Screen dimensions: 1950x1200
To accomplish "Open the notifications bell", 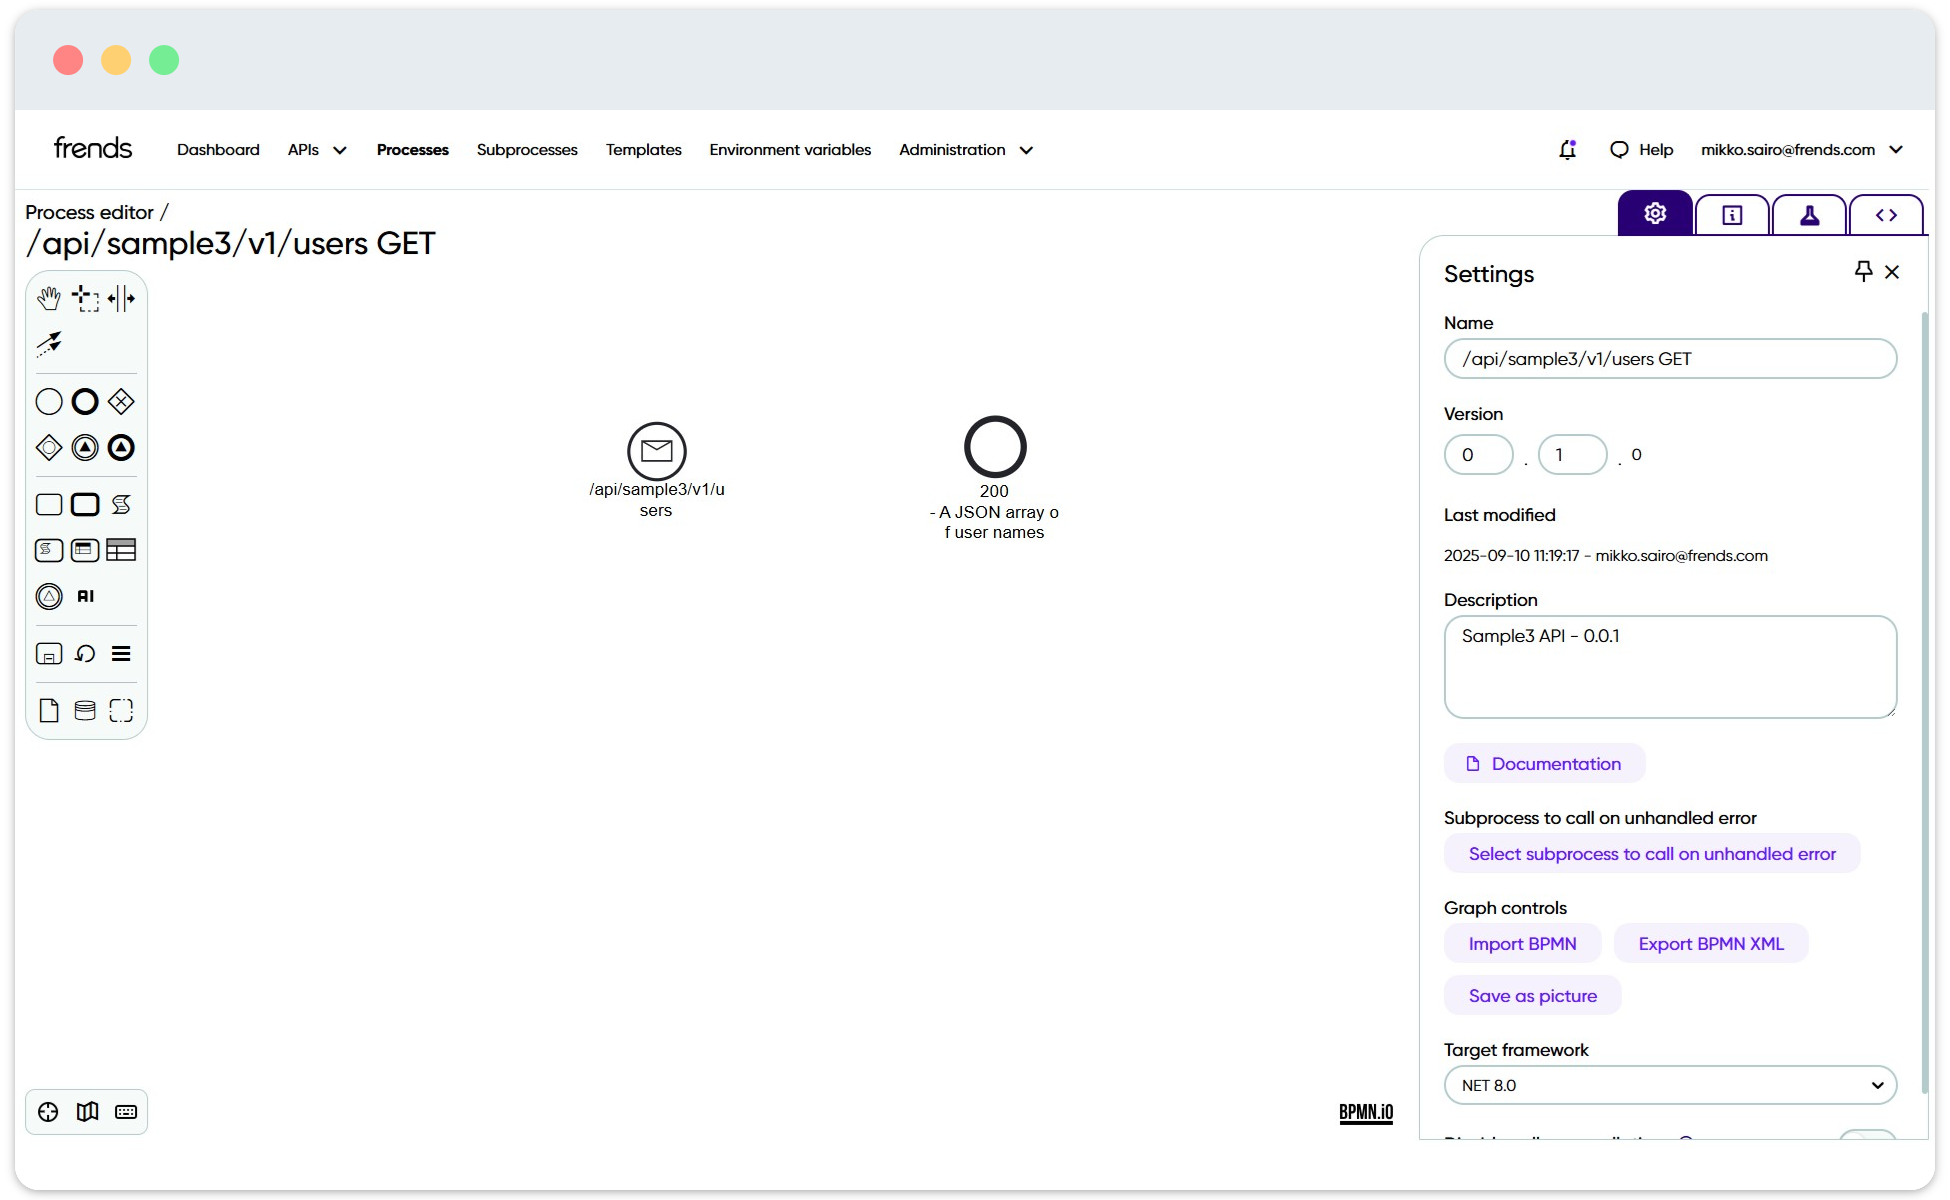I will click(x=1567, y=150).
